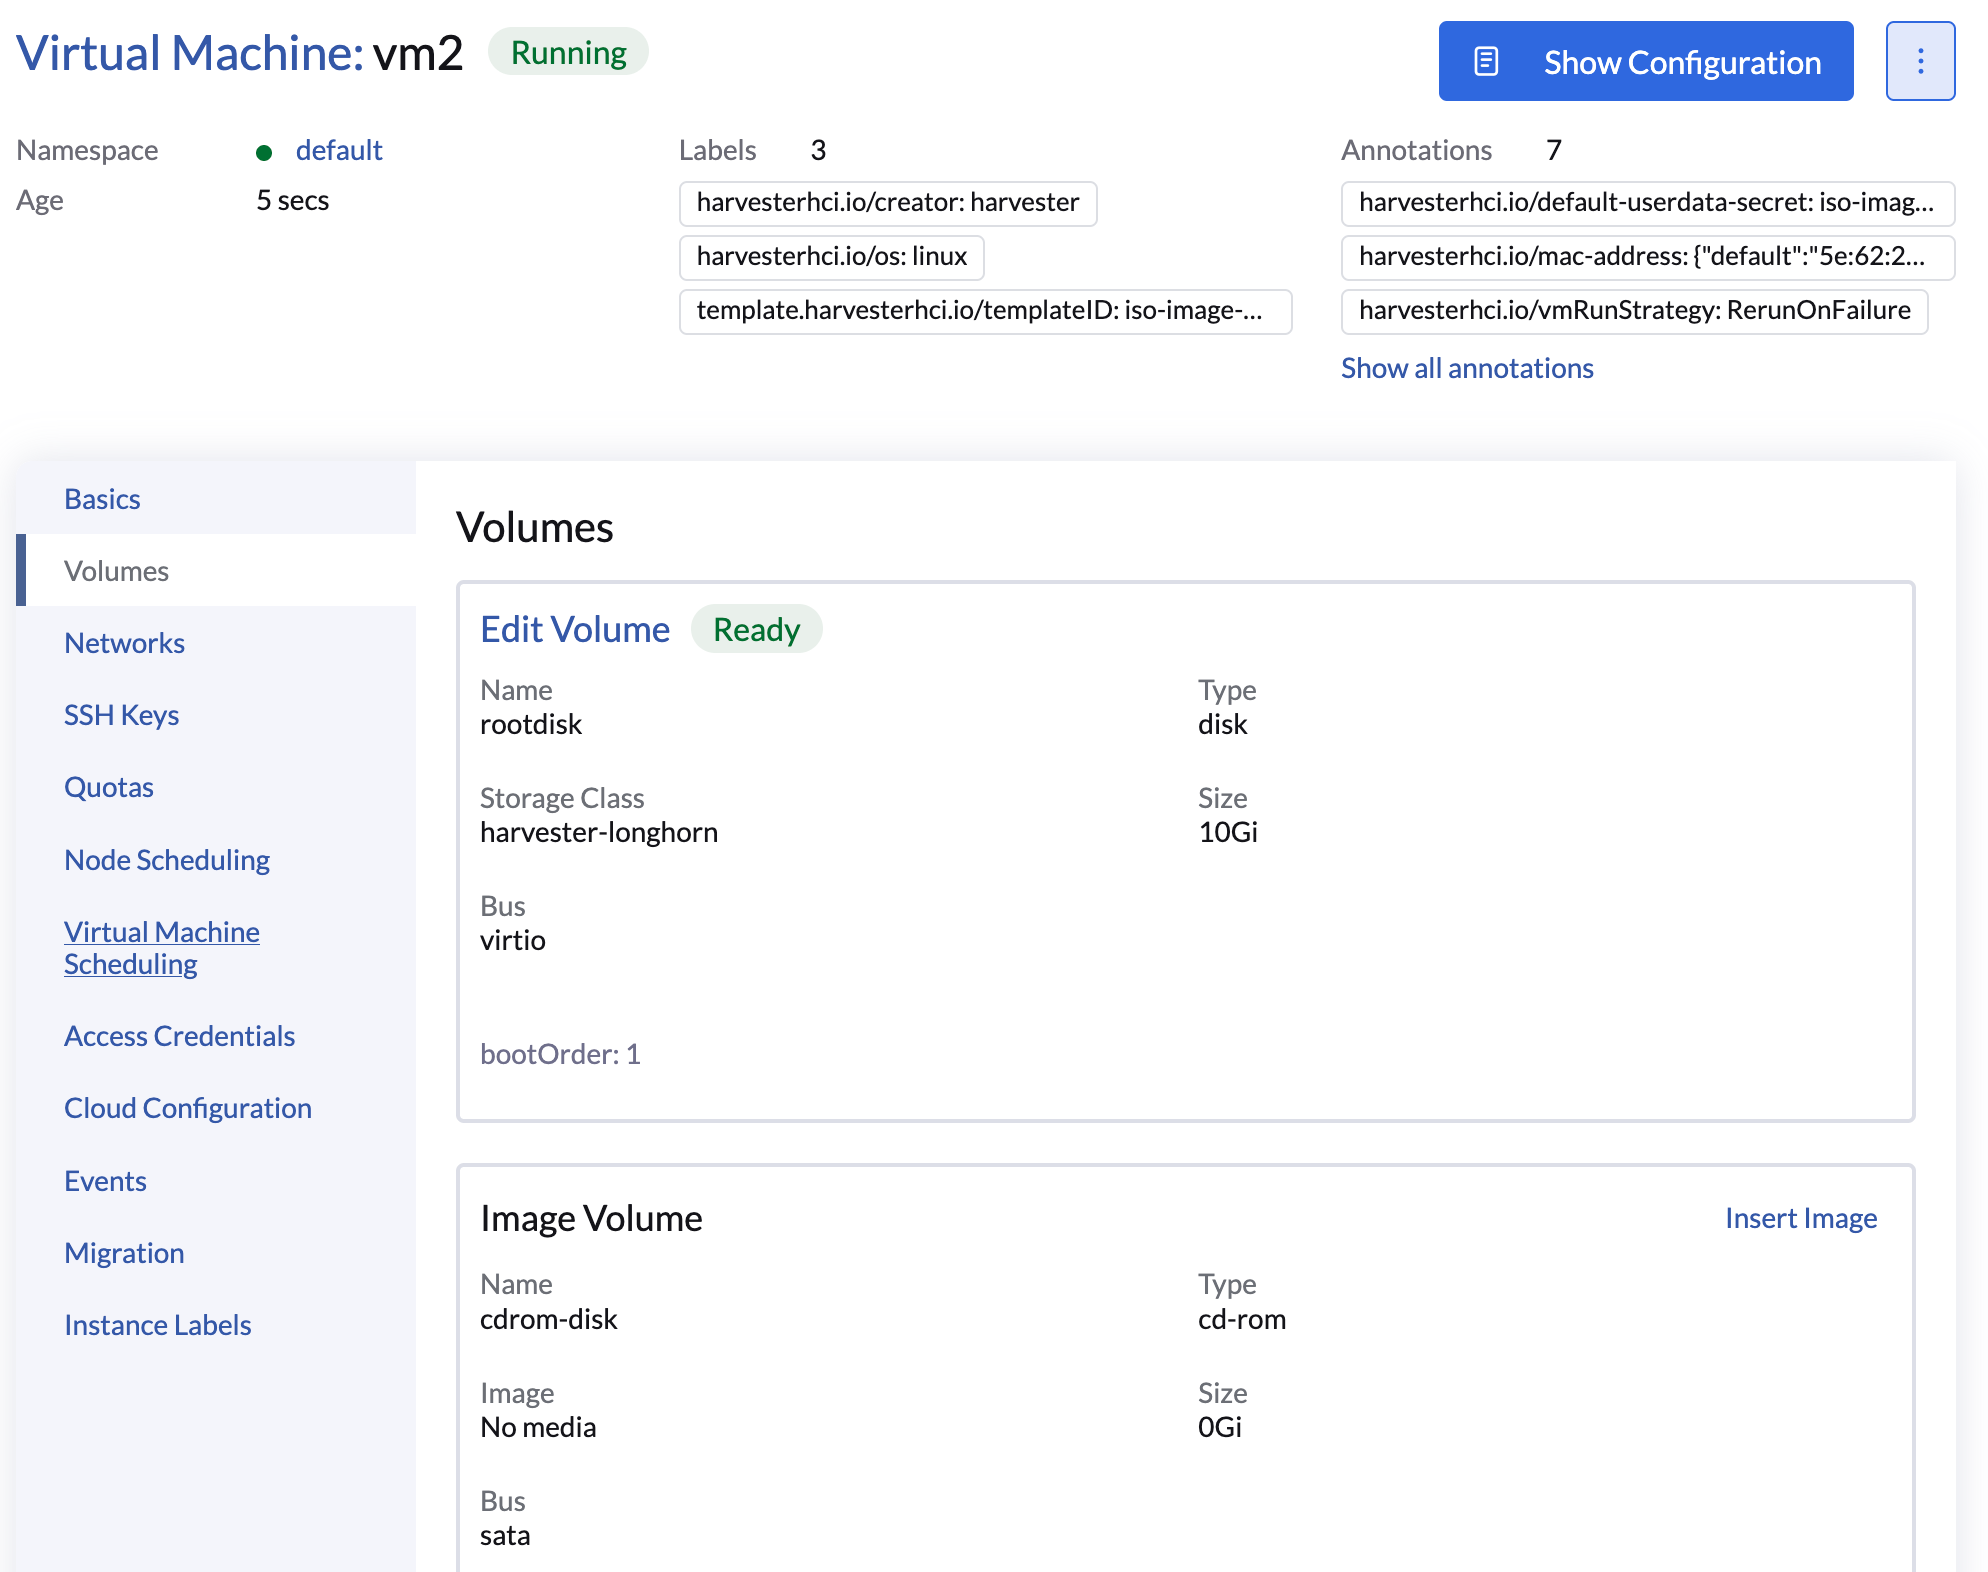Screen dimensions: 1988x1572
Task: Select the Node Scheduling tab
Action: 166,860
